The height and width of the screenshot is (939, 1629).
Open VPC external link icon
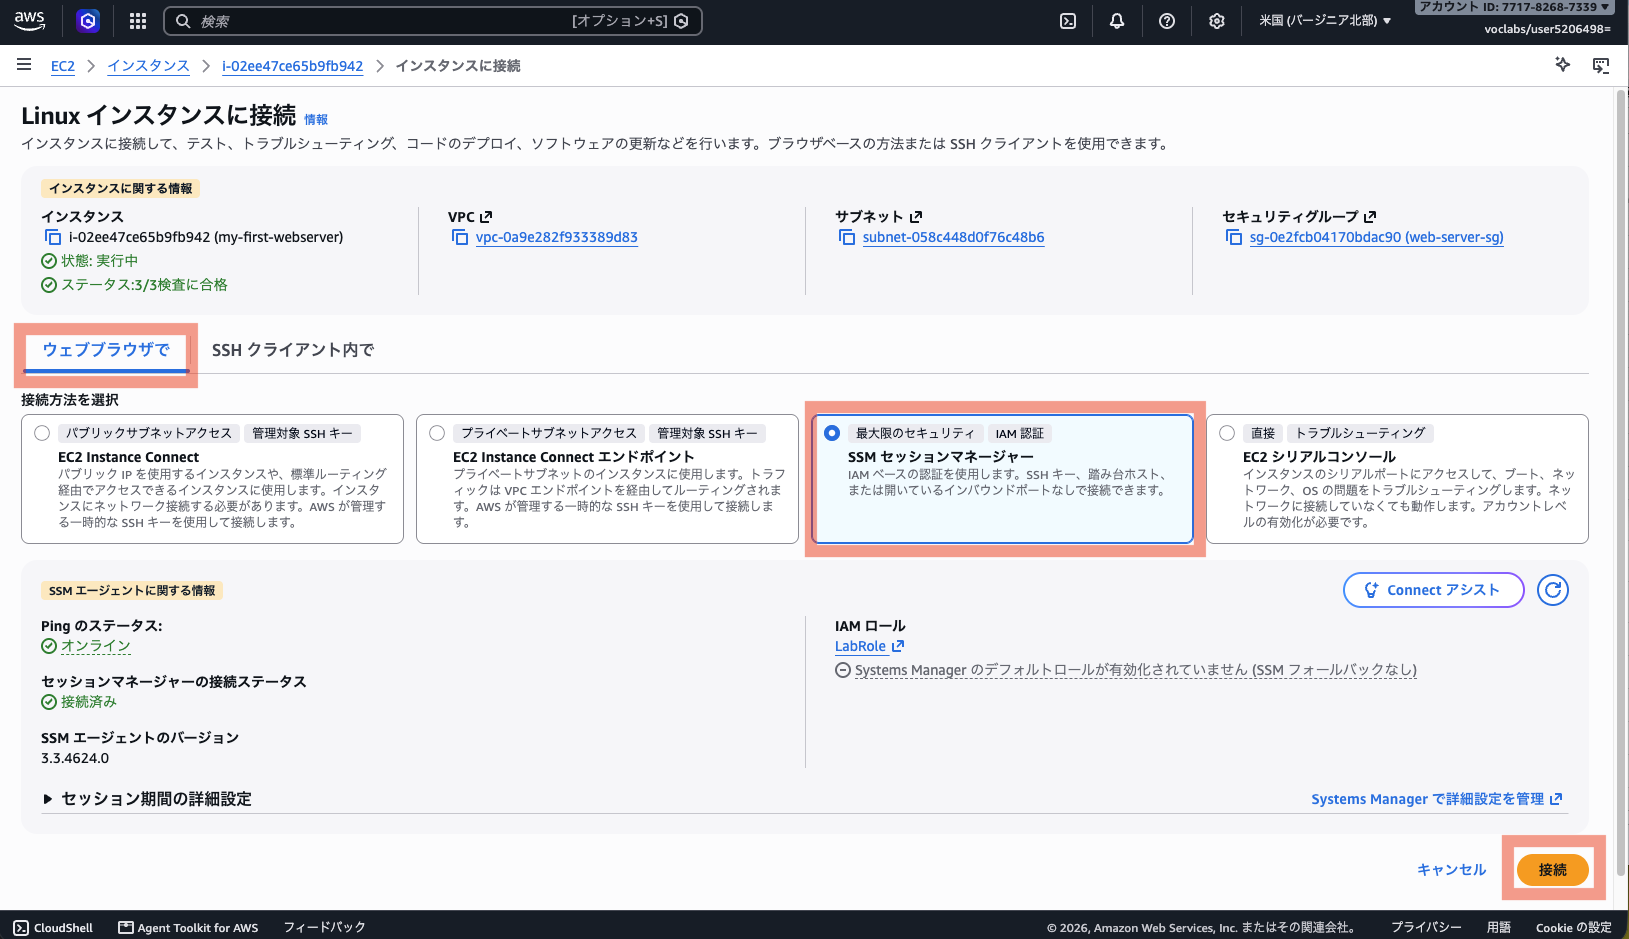click(x=486, y=216)
